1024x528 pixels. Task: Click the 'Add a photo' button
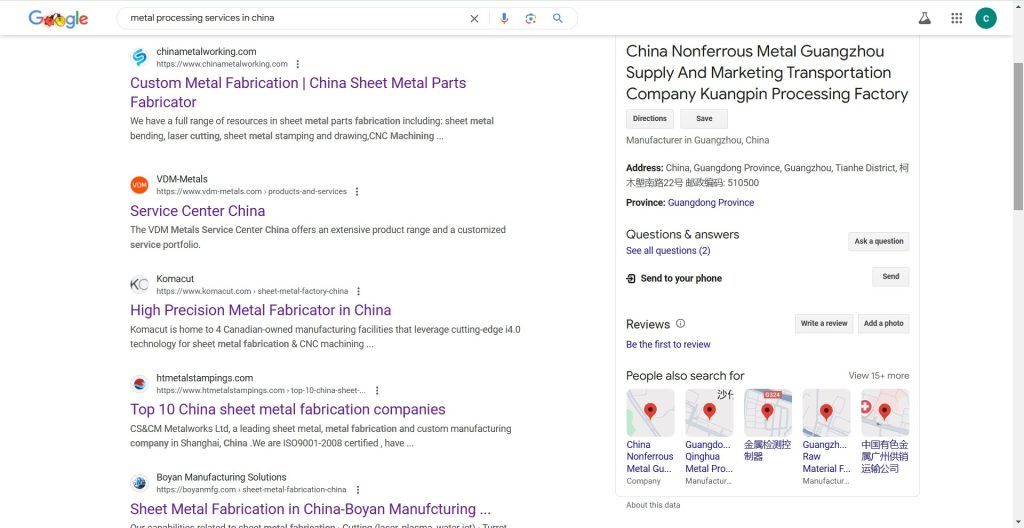(x=884, y=323)
